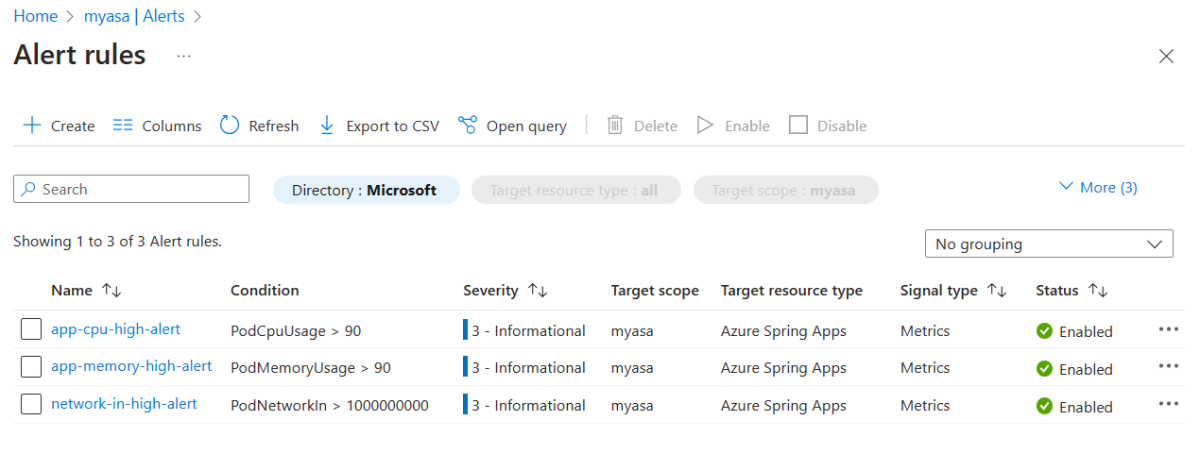Screen dimensions: 1200x454
Task: Export alert rules to CSV
Action: pos(379,125)
